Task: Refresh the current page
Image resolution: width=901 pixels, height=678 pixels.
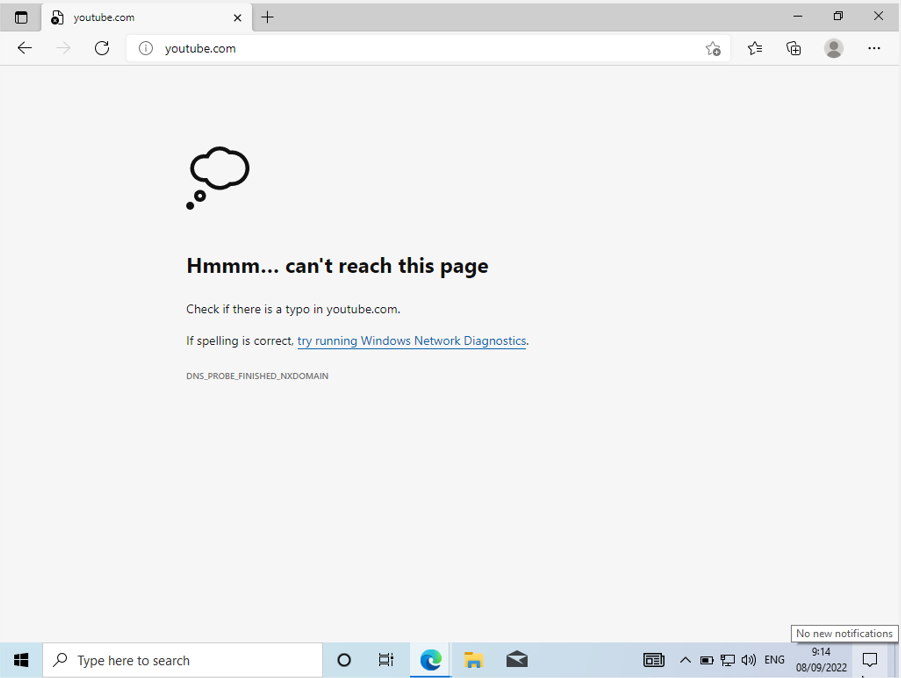Action: coord(102,48)
